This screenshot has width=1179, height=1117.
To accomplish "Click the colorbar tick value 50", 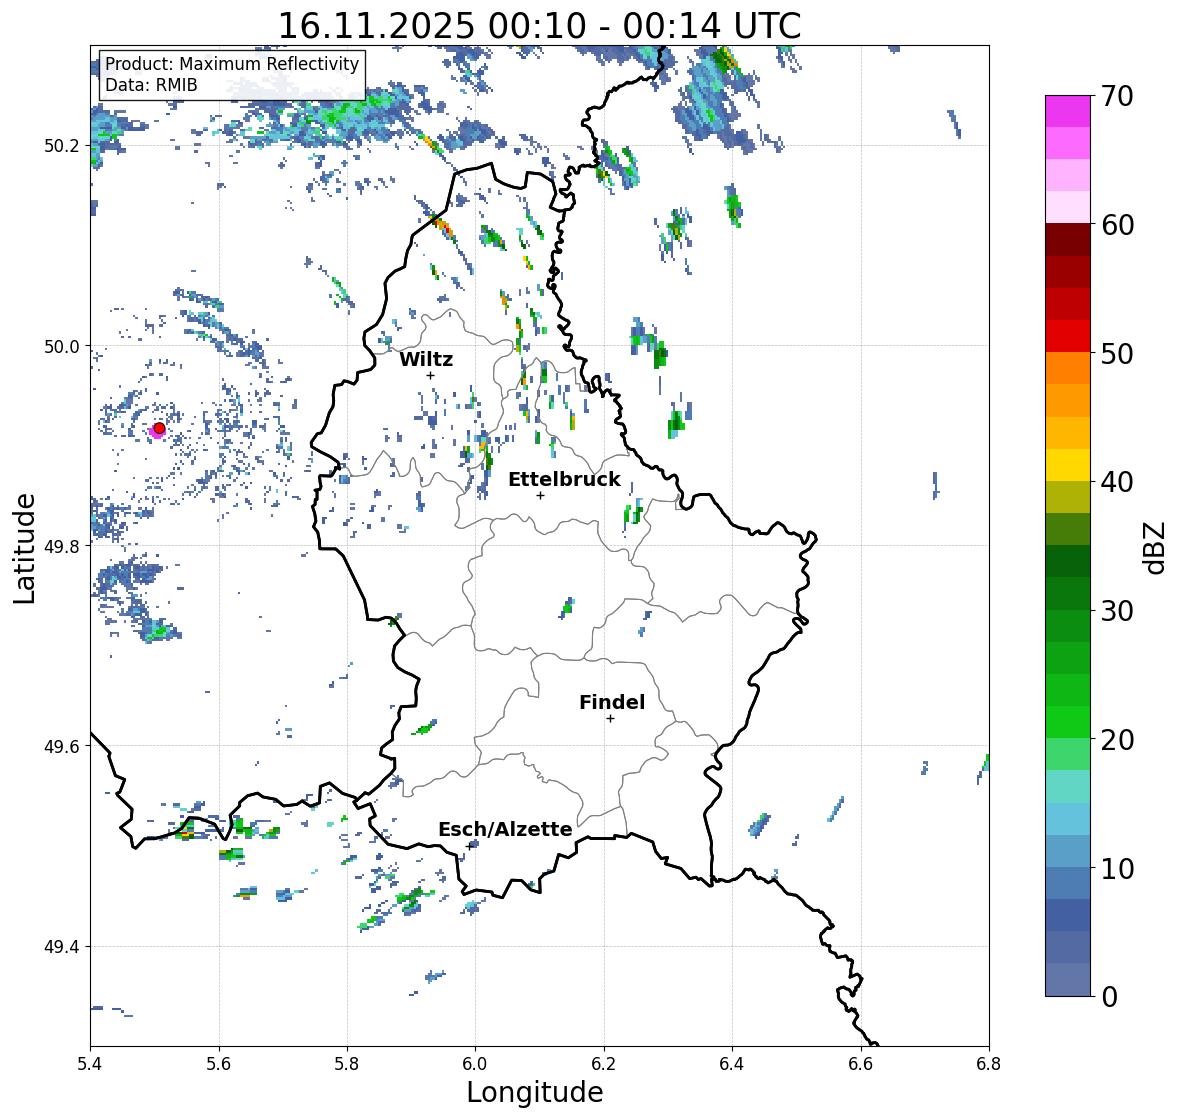I will 1117,353.
